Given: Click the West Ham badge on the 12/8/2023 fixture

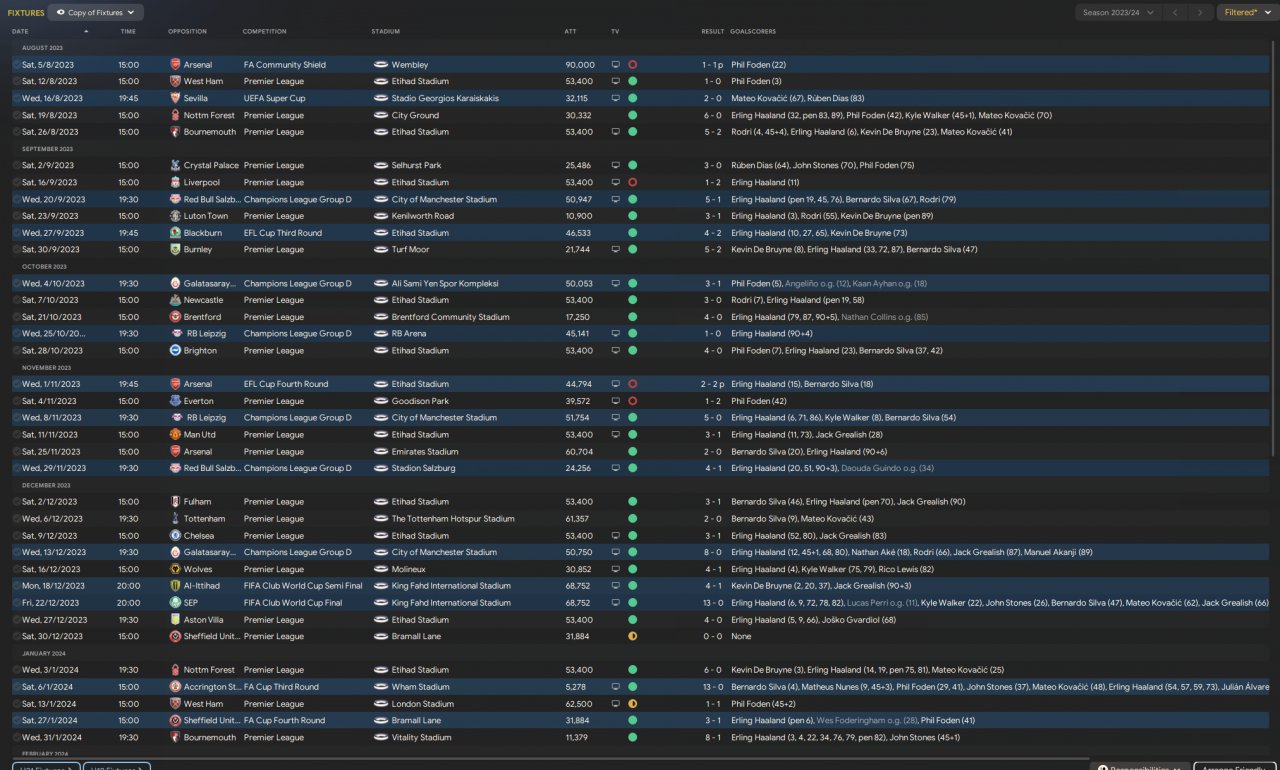Looking at the screenshot, I should click(x=175, y=82).
